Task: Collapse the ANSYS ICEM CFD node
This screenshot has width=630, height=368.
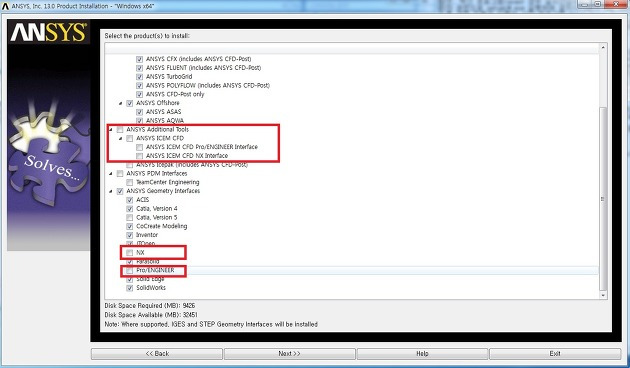Action: tap(120, 139)
